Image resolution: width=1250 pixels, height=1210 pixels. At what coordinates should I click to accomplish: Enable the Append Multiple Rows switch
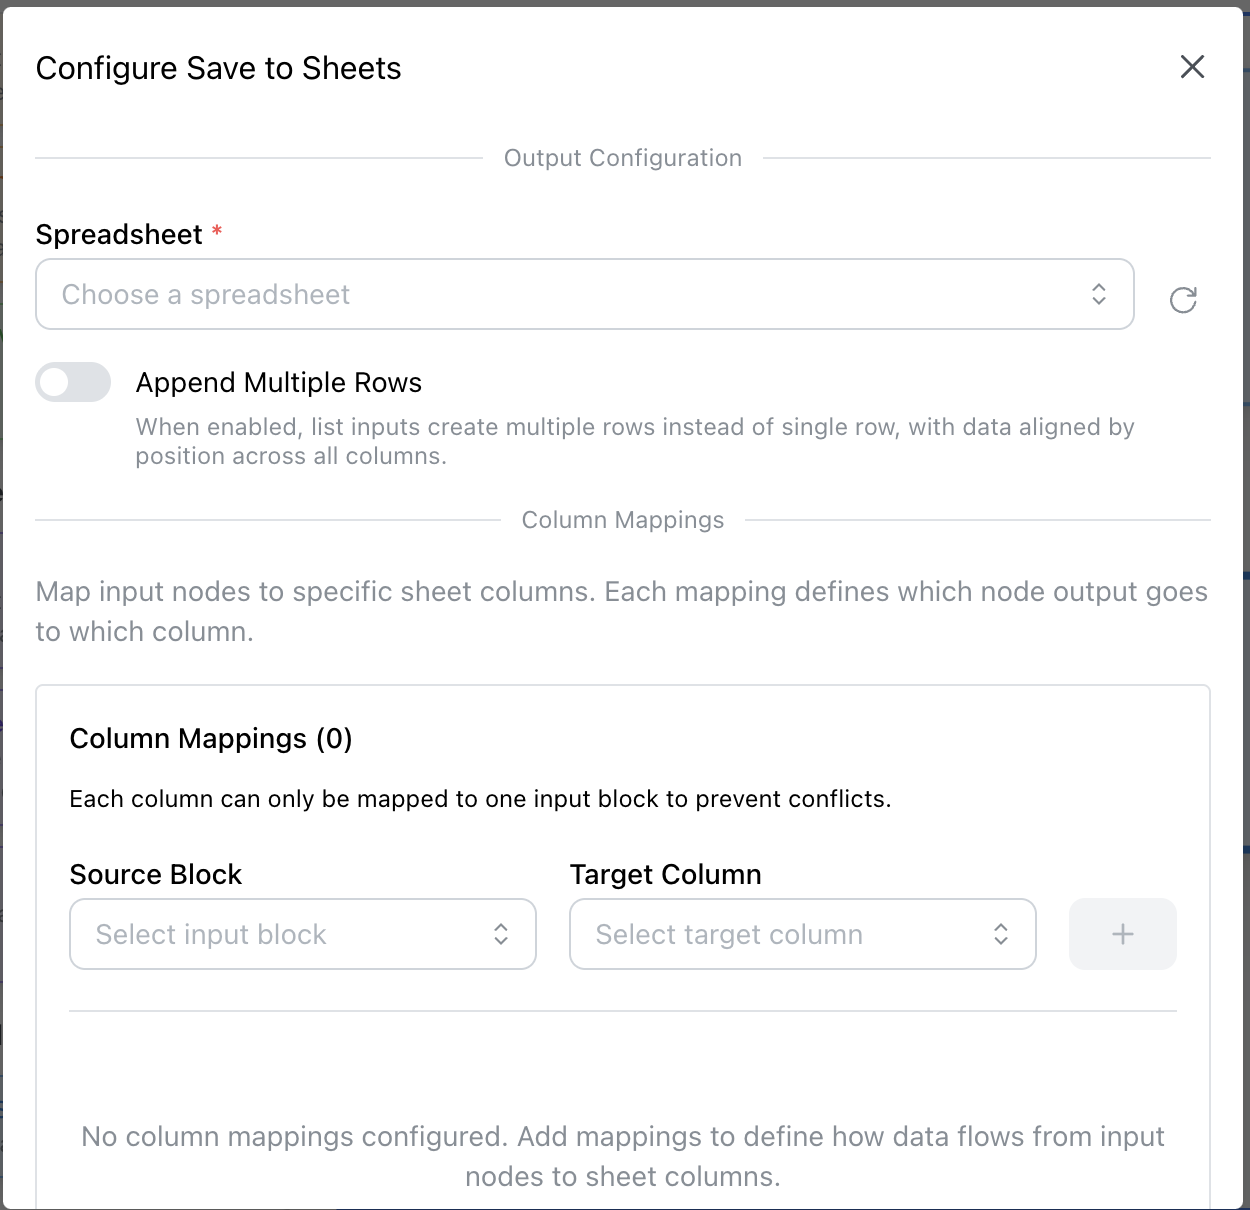point(73,382)
